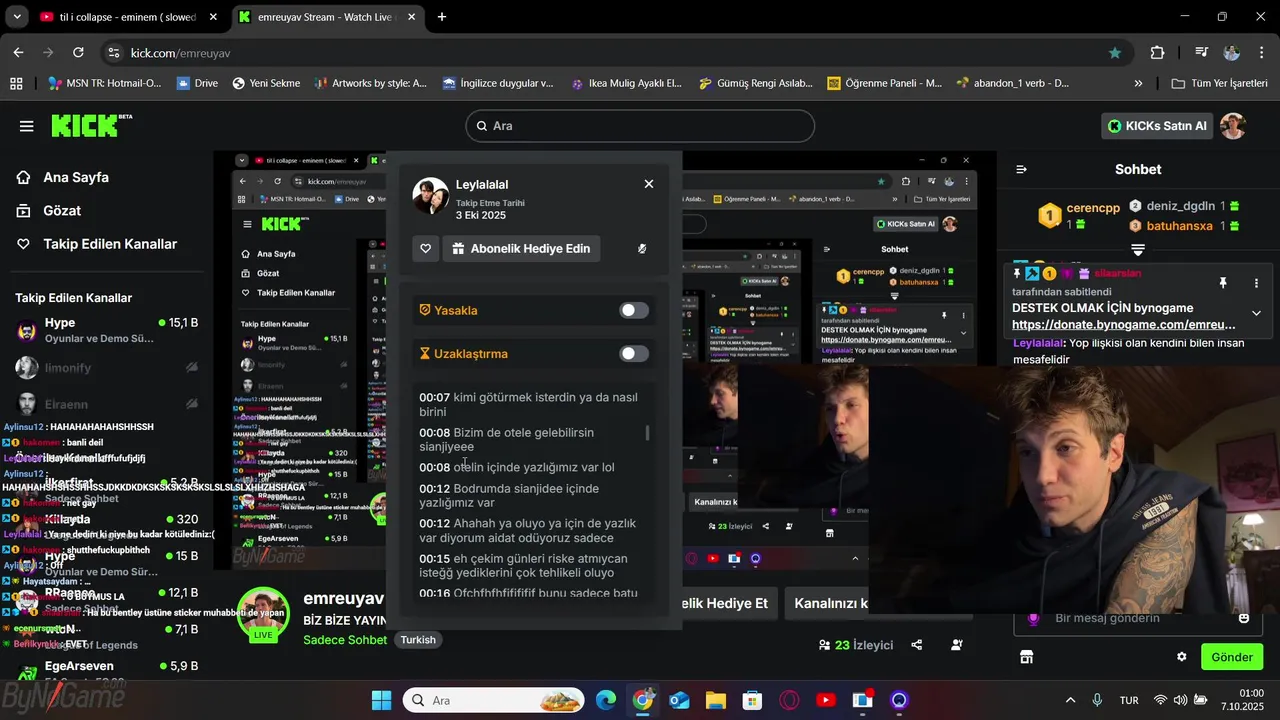Open a new browser tab
This screenshot has height=720, width=1280.
(442, 17)
